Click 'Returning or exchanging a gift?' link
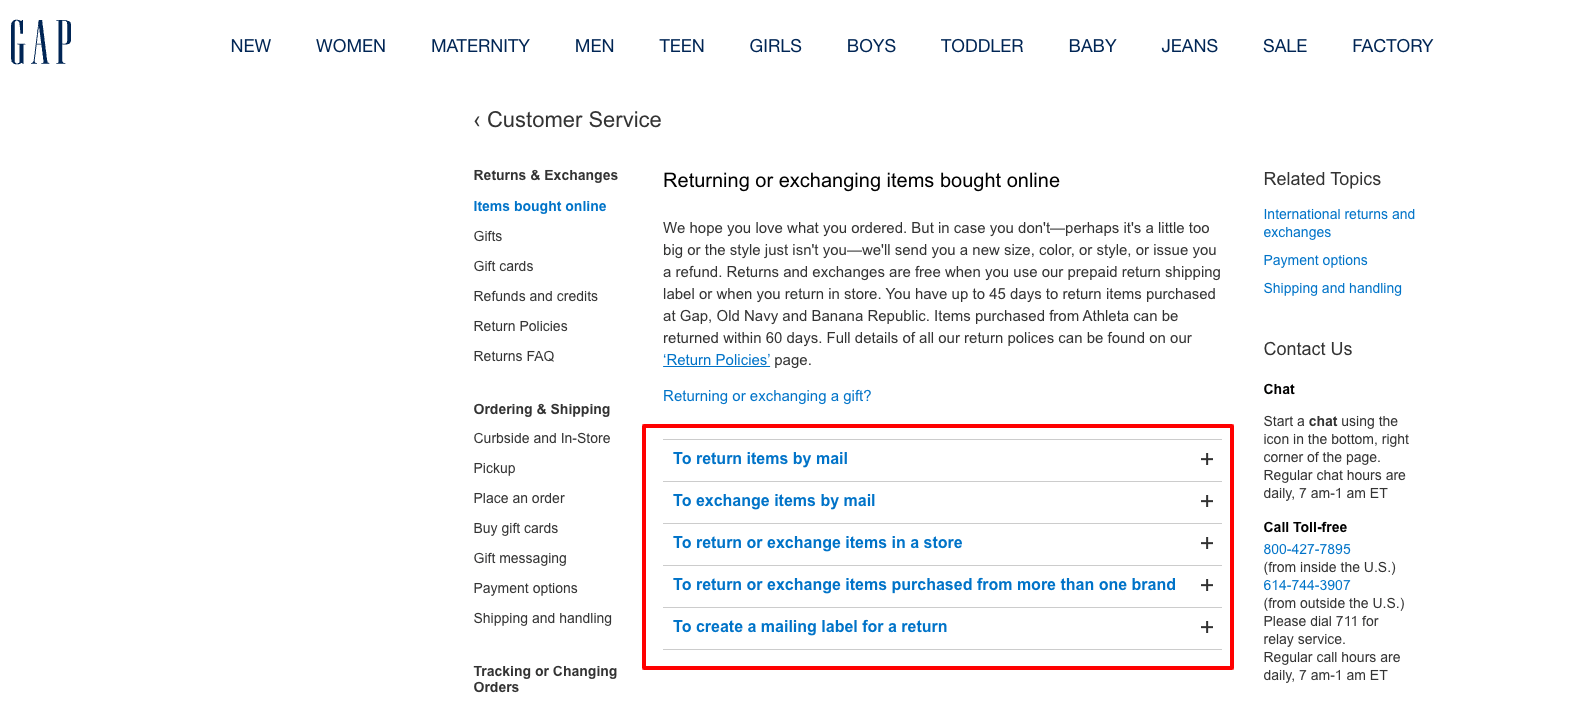 (x=767, y=396)
